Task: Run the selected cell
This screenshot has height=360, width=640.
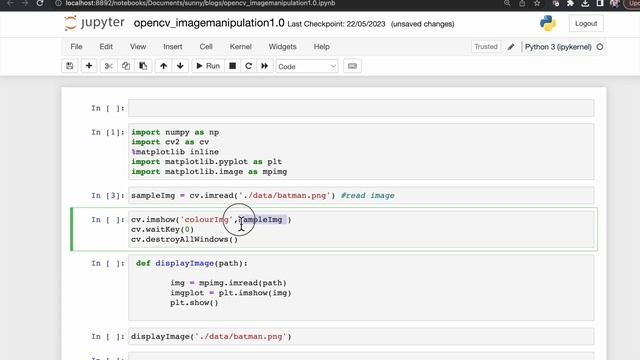Action: 208,66
